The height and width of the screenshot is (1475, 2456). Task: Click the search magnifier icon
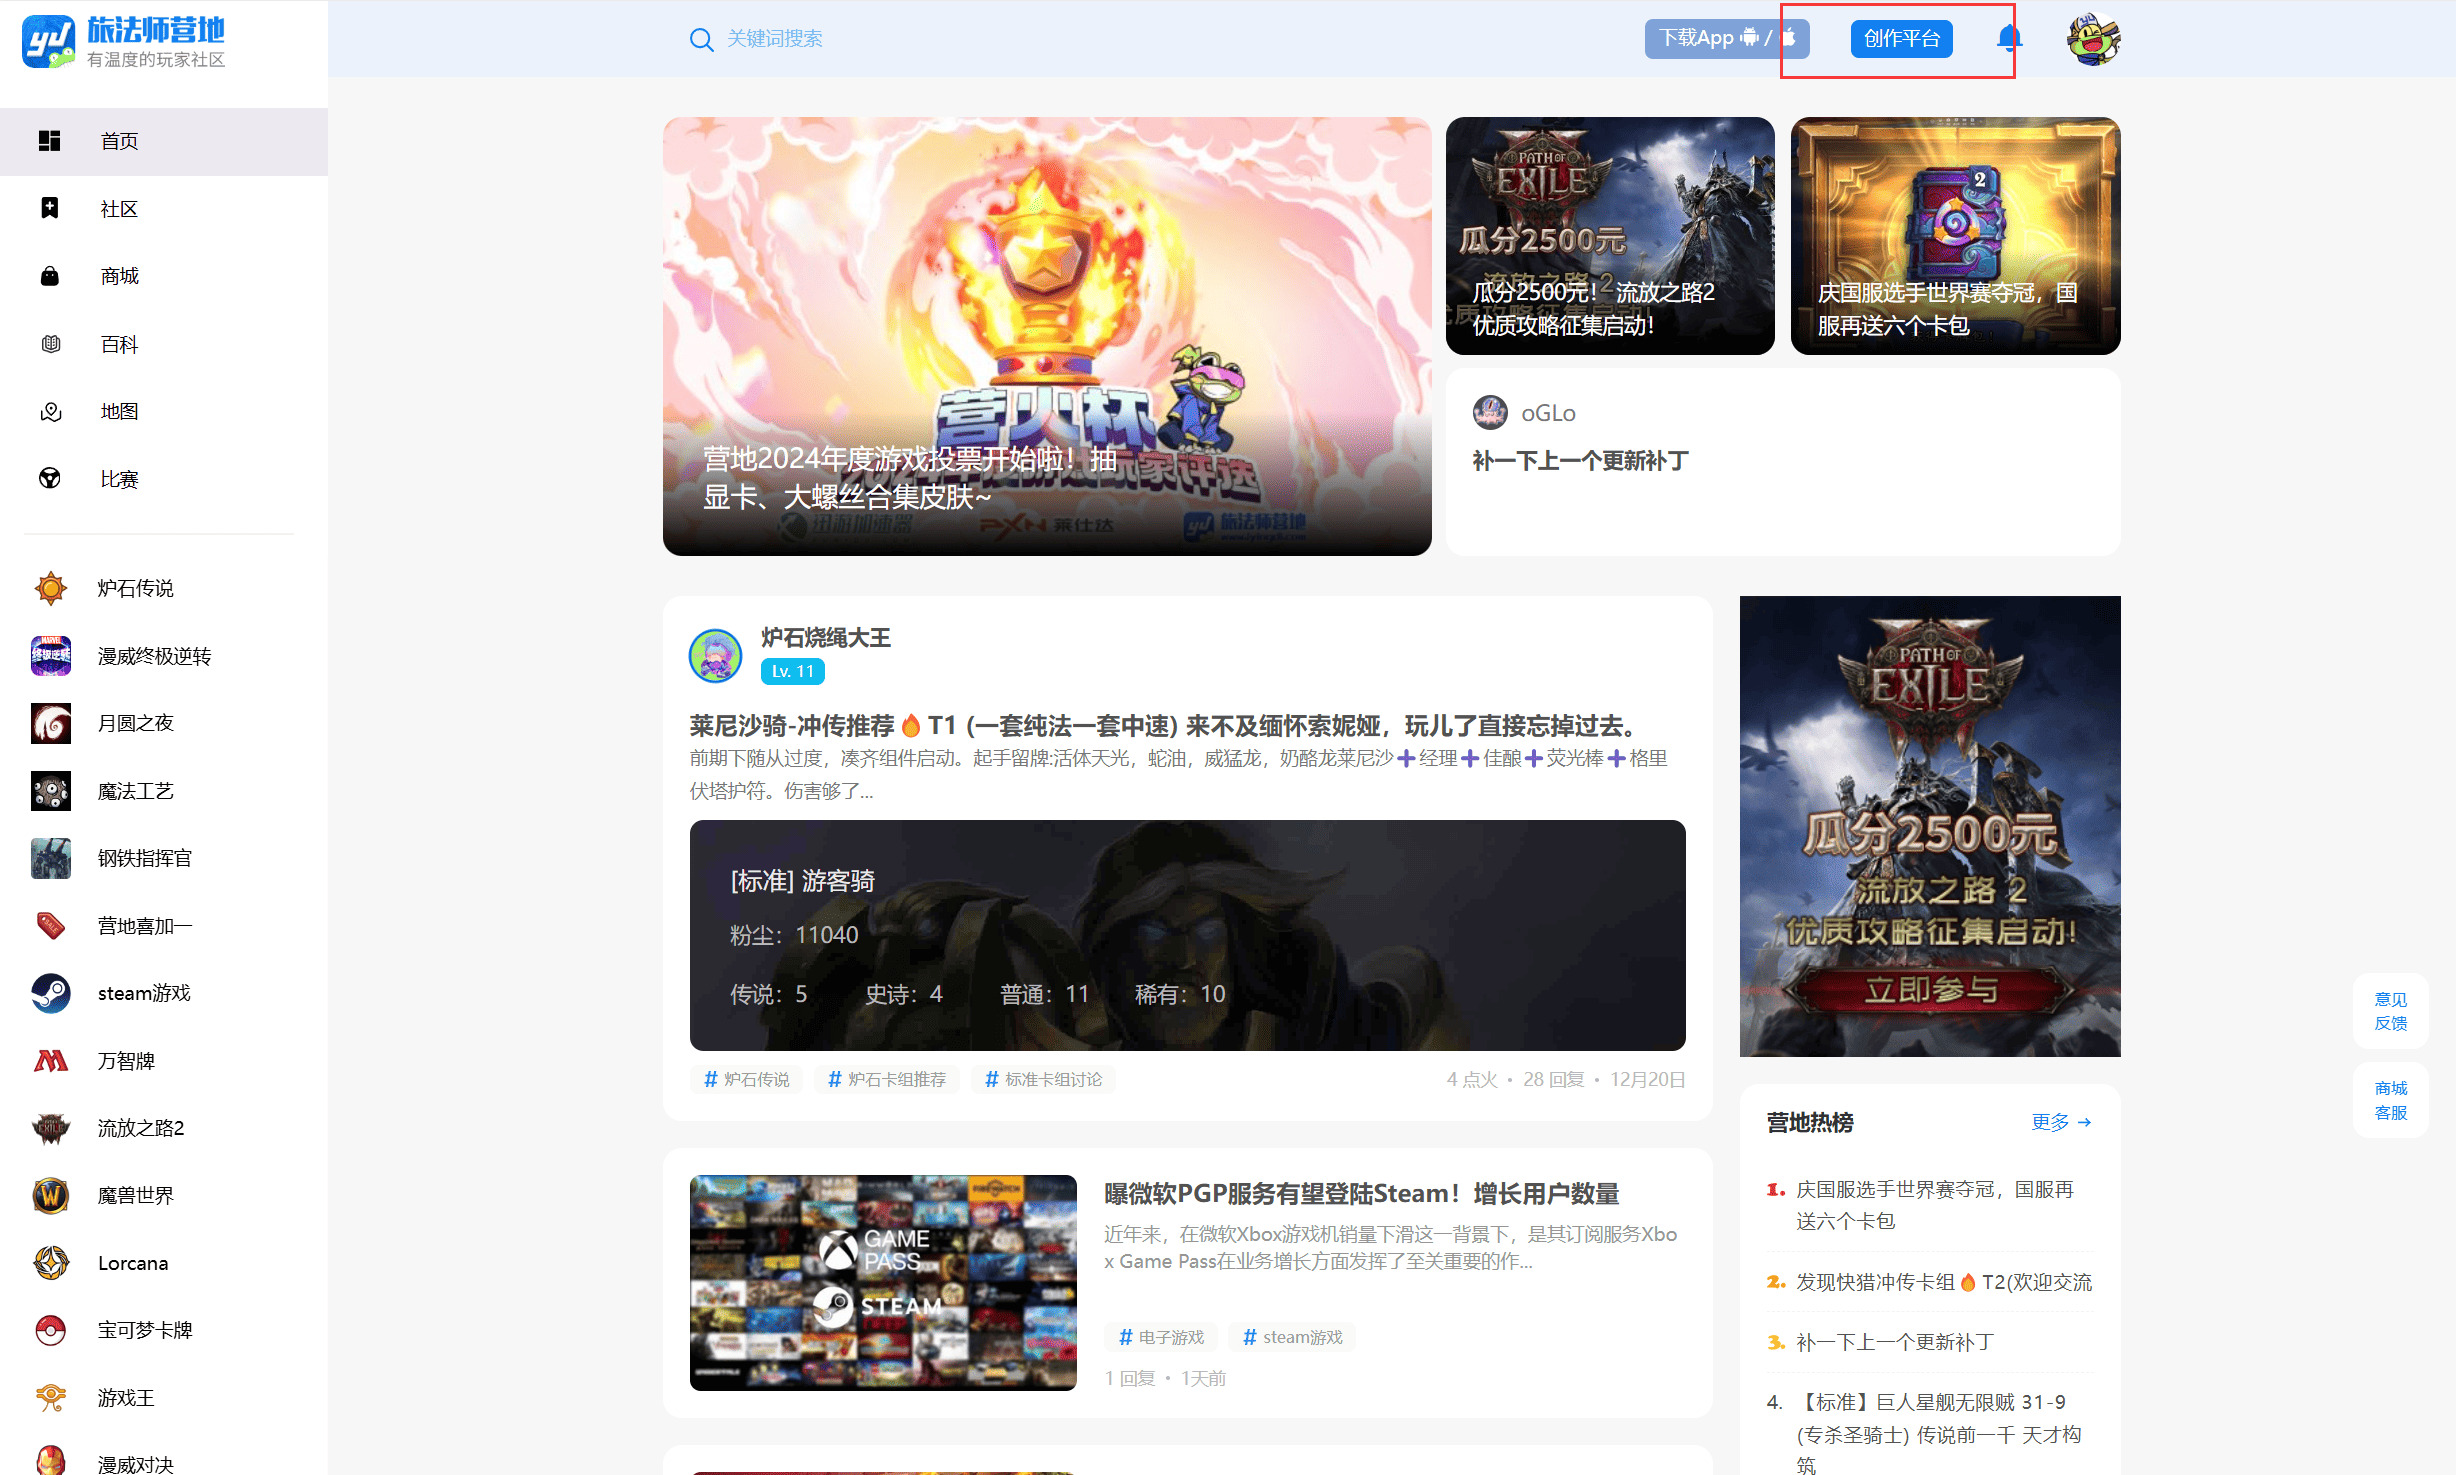702,39
